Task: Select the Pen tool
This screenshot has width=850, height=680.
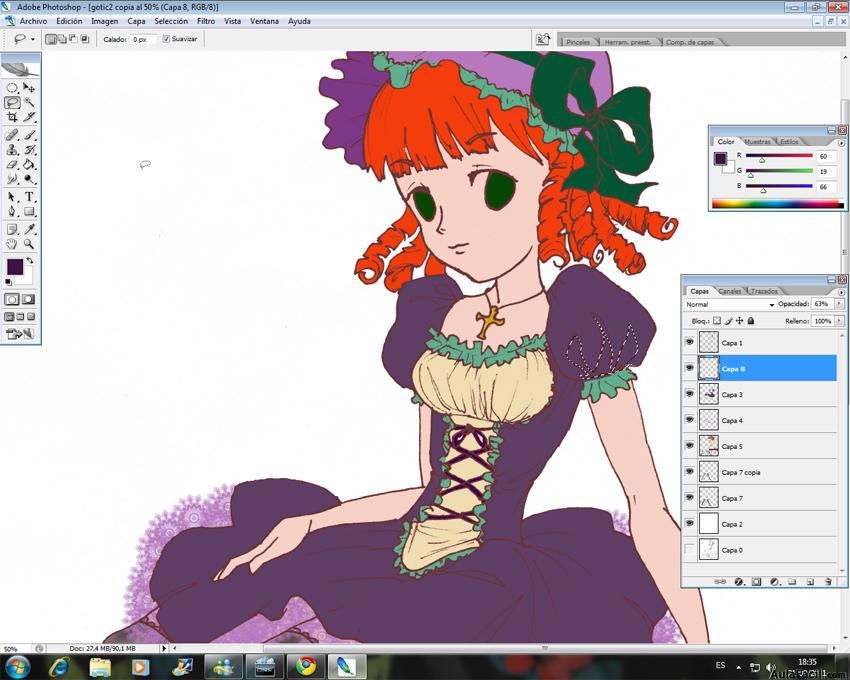Action: pos(12,211)
